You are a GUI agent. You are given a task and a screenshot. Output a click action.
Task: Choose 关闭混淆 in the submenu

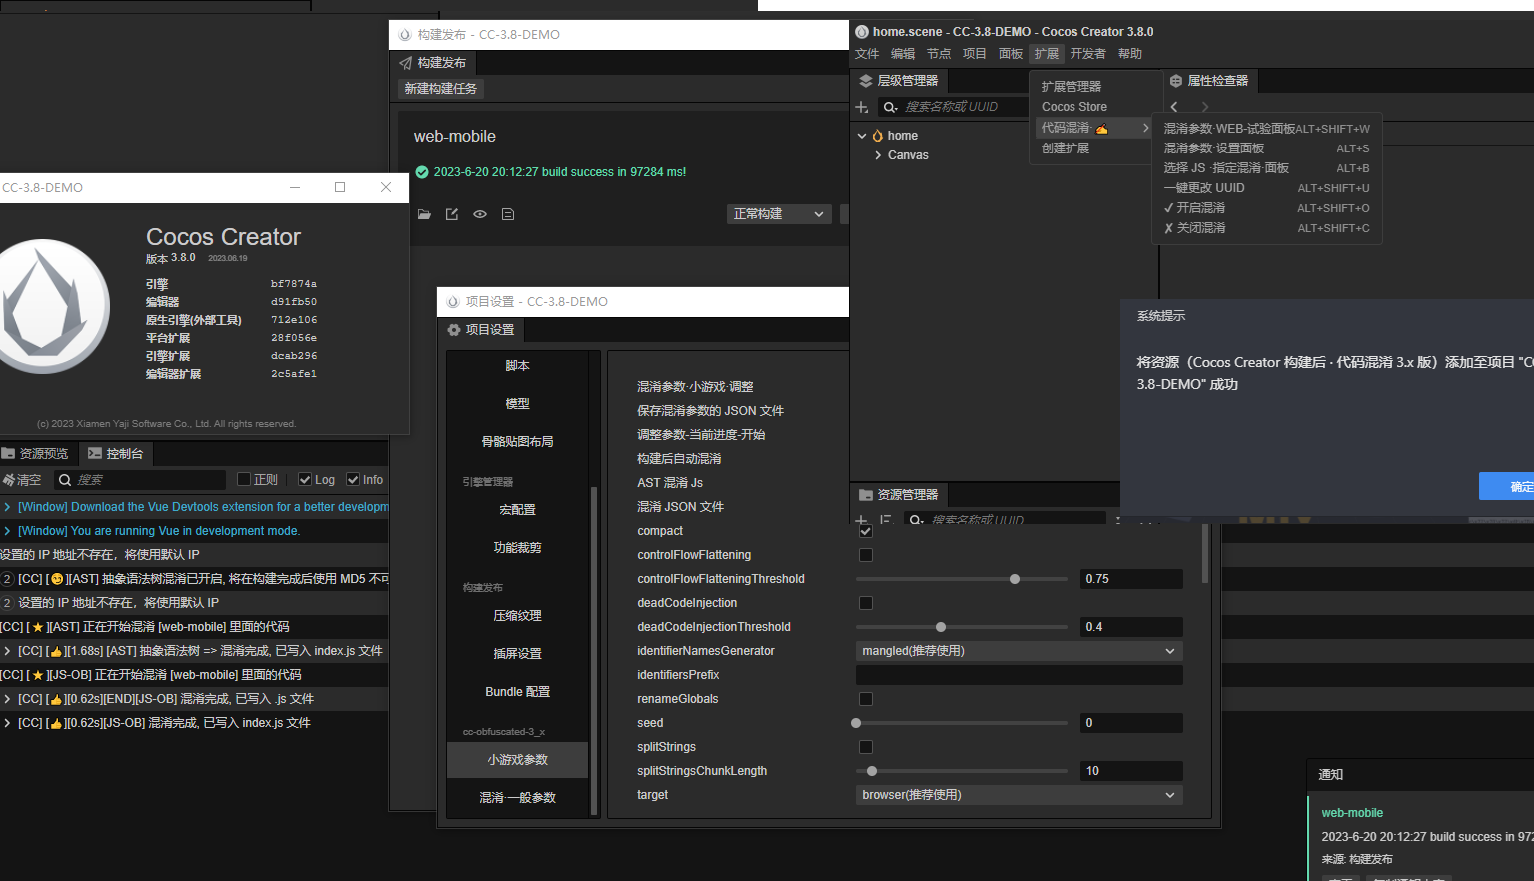[1266, 228]
